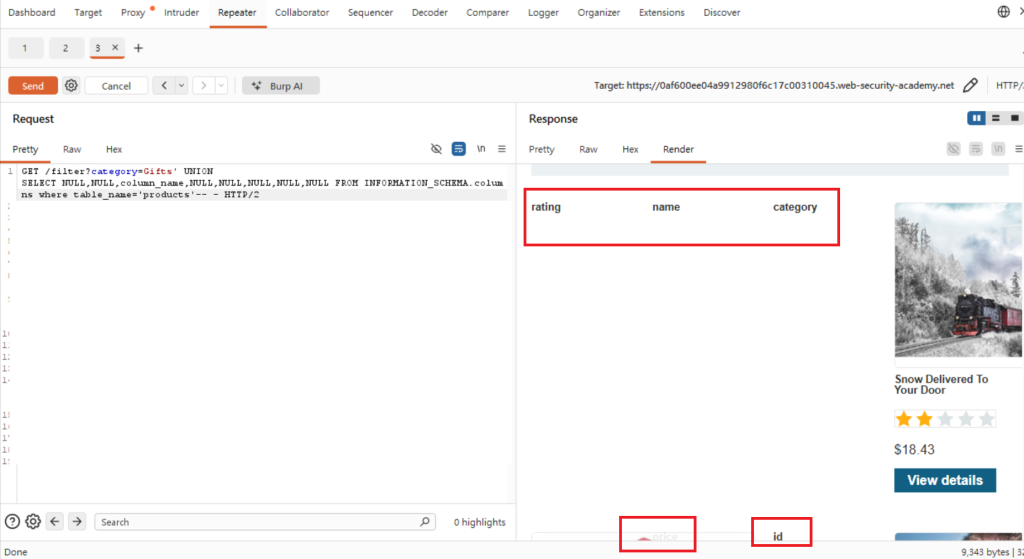Open the Extensions tab
The image size is (1024, 559).
[662, 12]
